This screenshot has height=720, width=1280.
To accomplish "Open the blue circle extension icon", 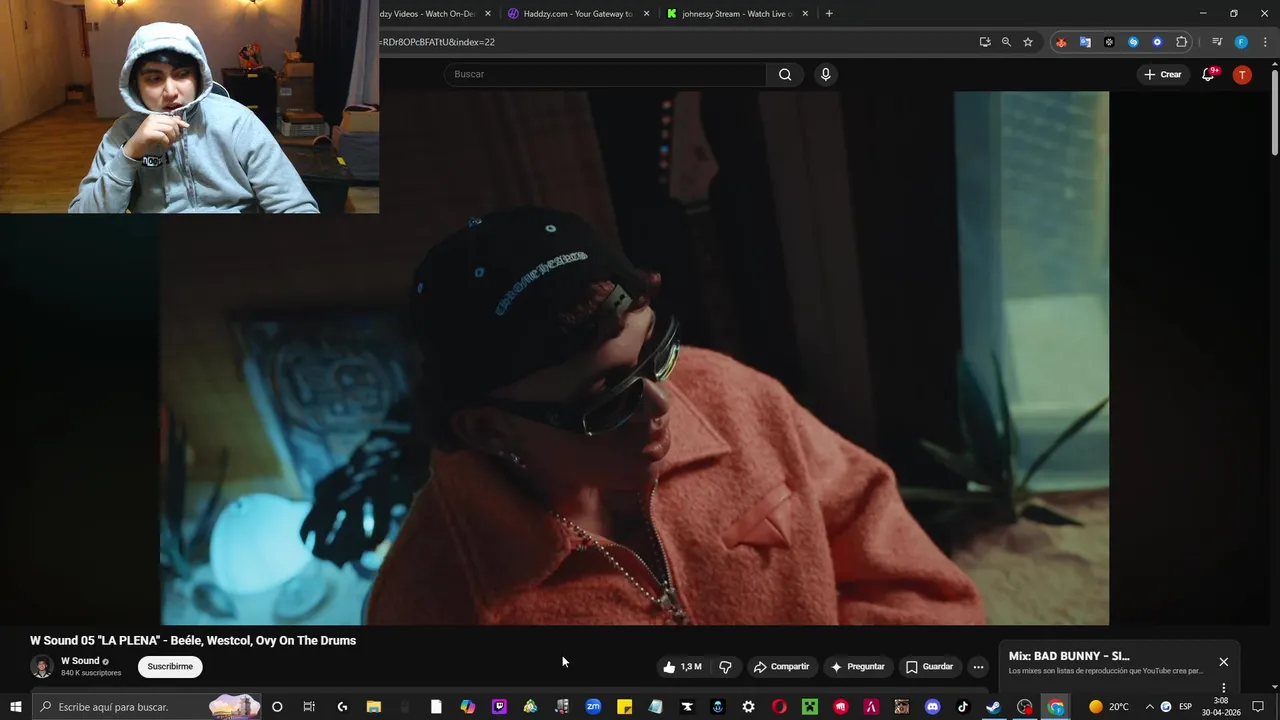I will tap(1157, 42).
